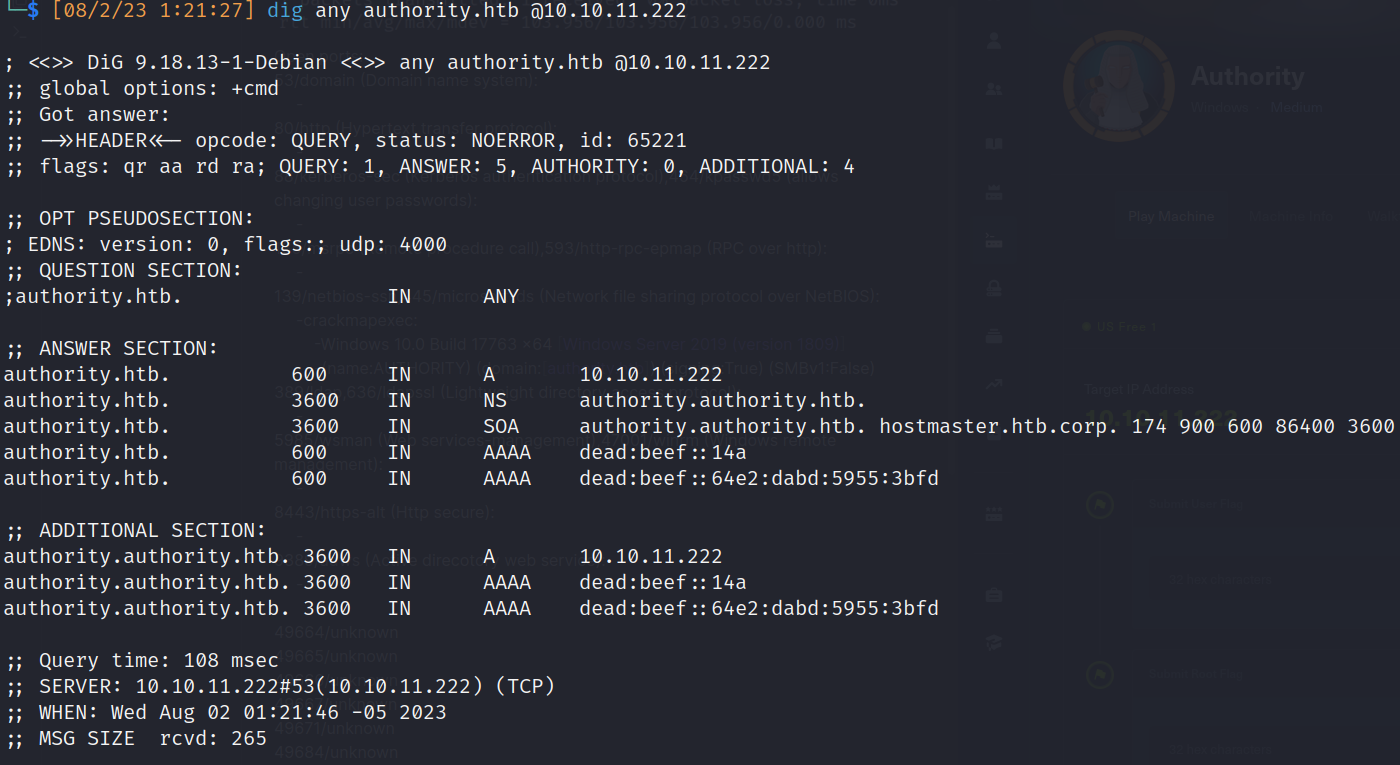Click the user profile sidebar icon
Viewport: 1400px width, 765px height.
[x=993, y=41]
